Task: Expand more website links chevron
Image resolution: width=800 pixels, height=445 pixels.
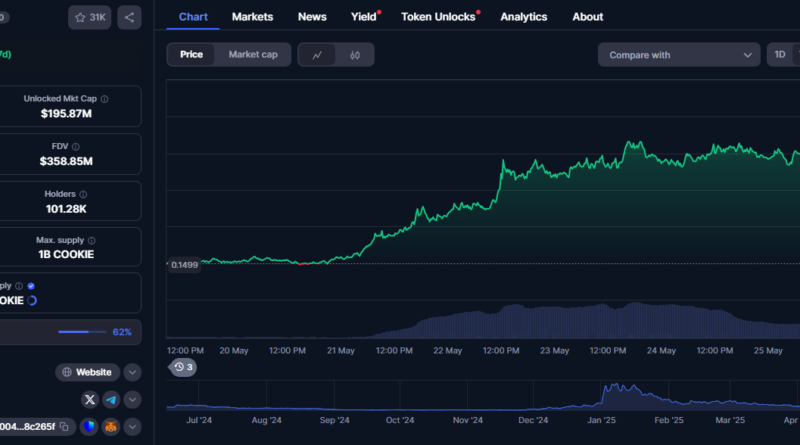Action: 132,372
